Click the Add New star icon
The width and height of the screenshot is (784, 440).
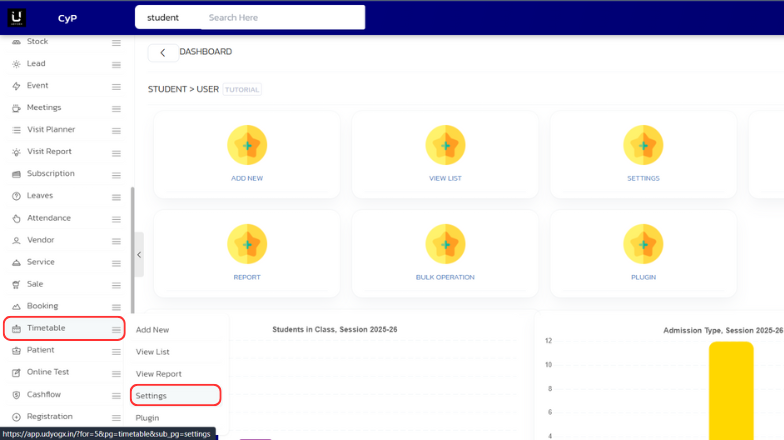[247, 146]
